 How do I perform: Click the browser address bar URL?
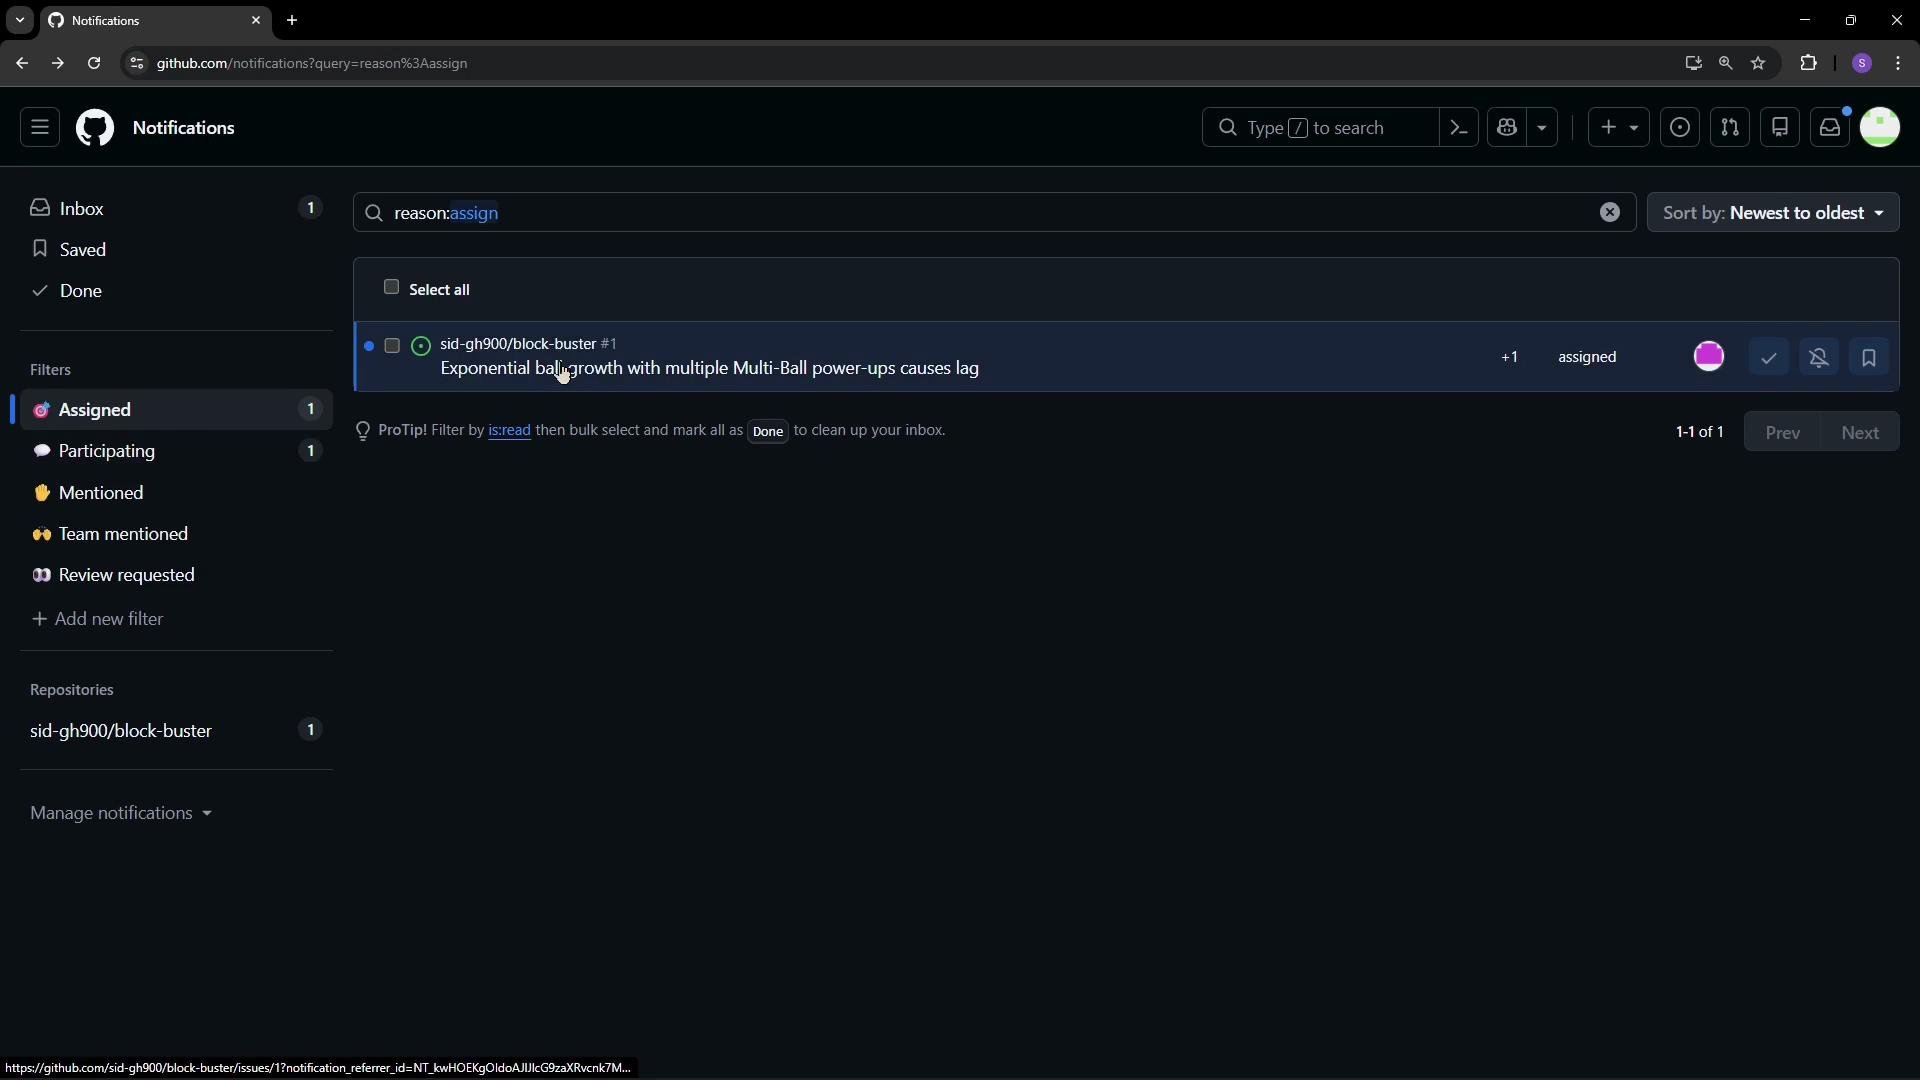tap(312, 63)
